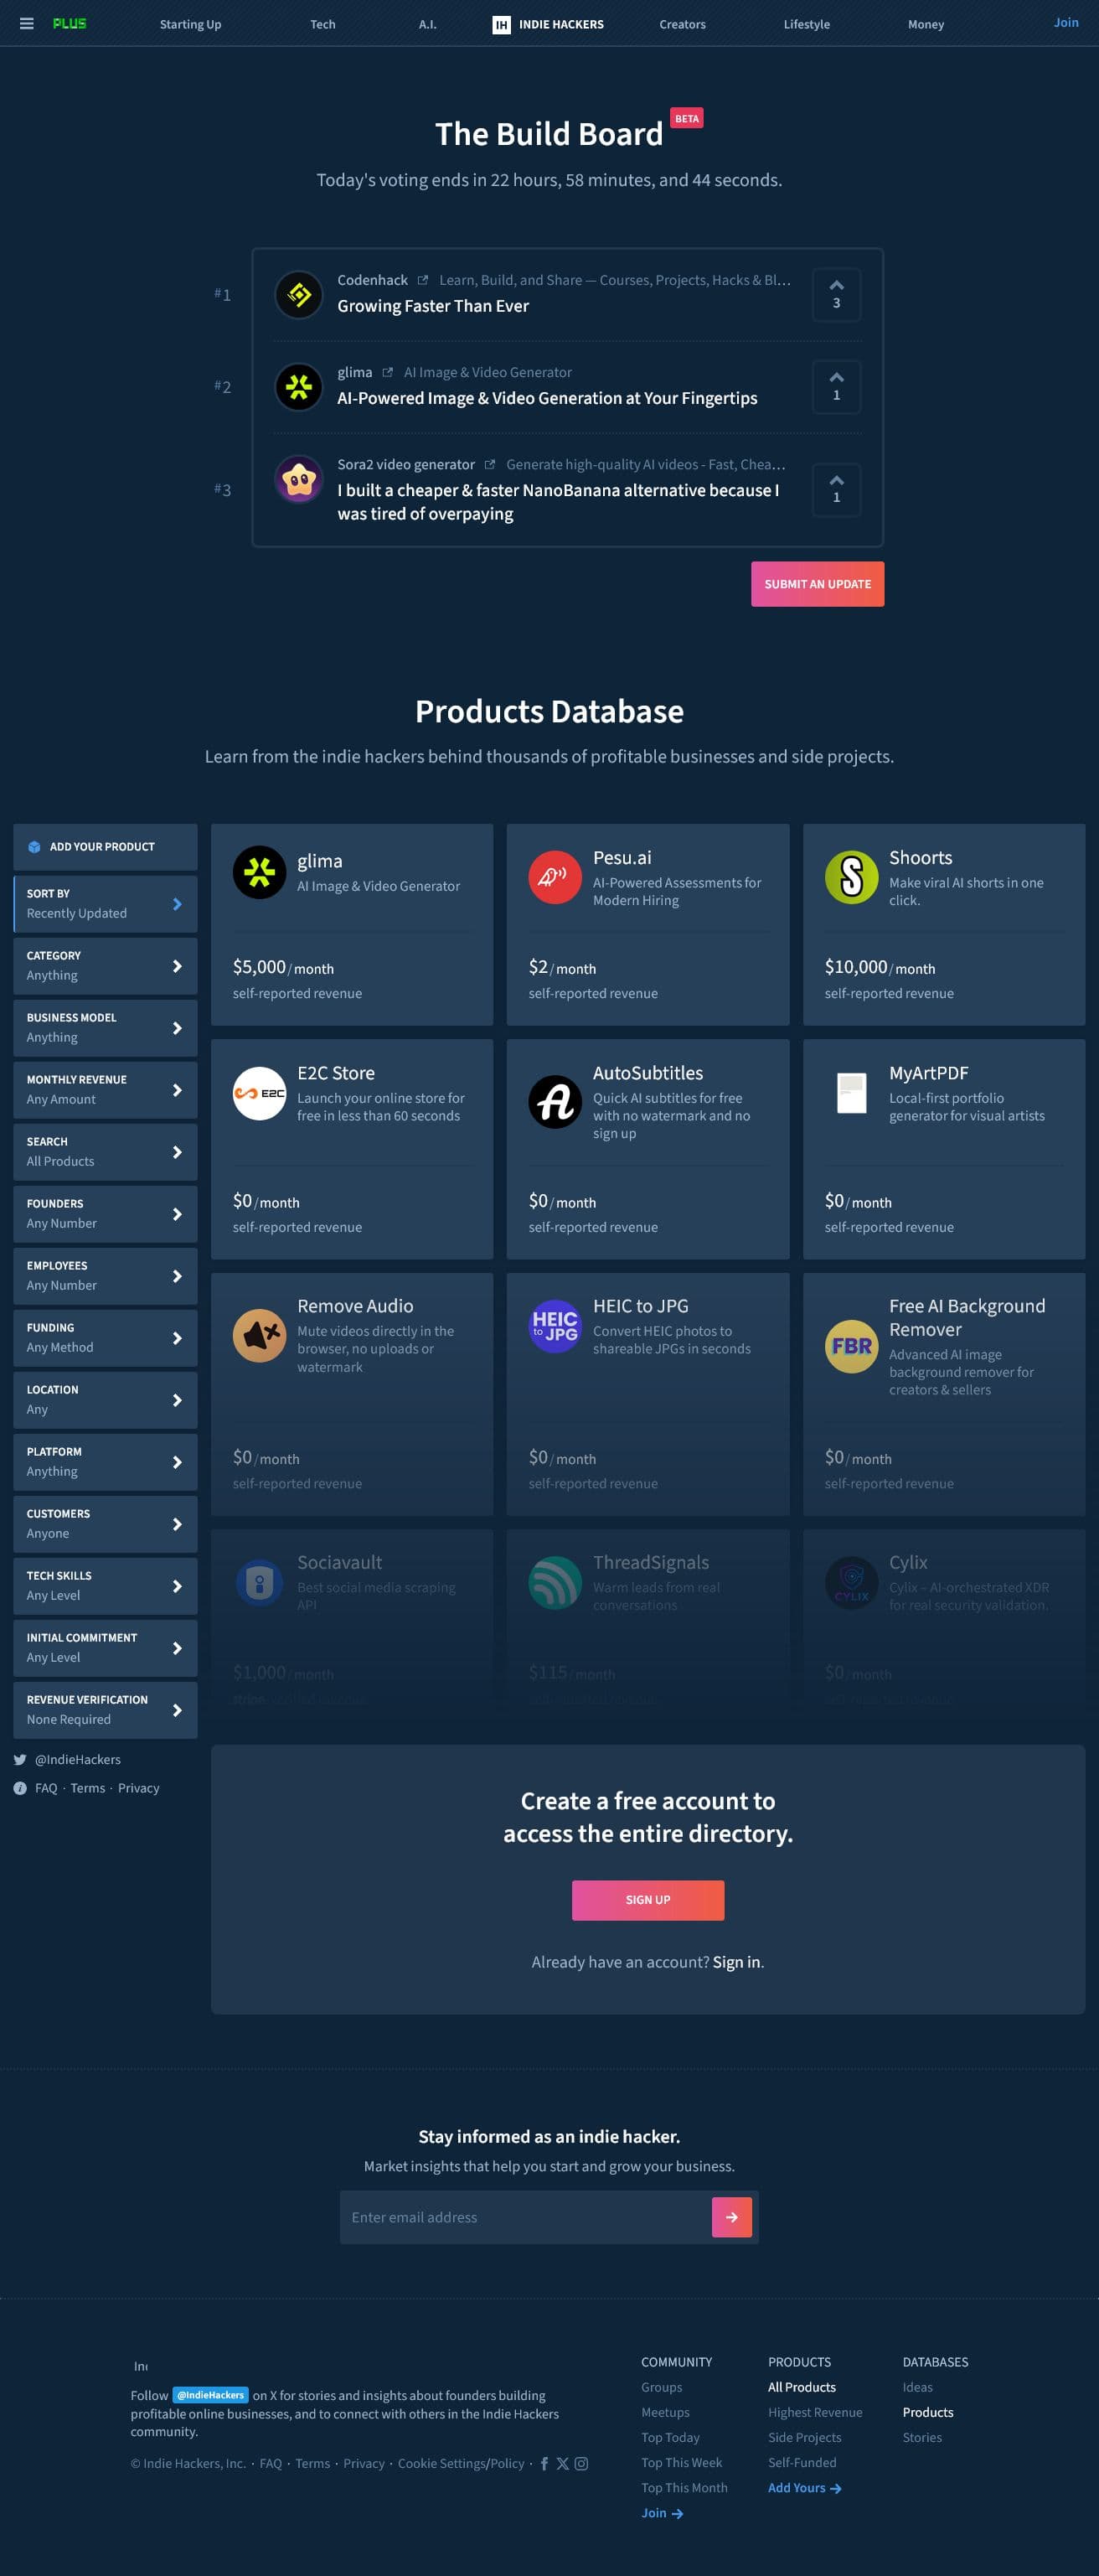Open the Tech nav item
Viewport: 1099px width, 2576px height.
tap(322, 24)
